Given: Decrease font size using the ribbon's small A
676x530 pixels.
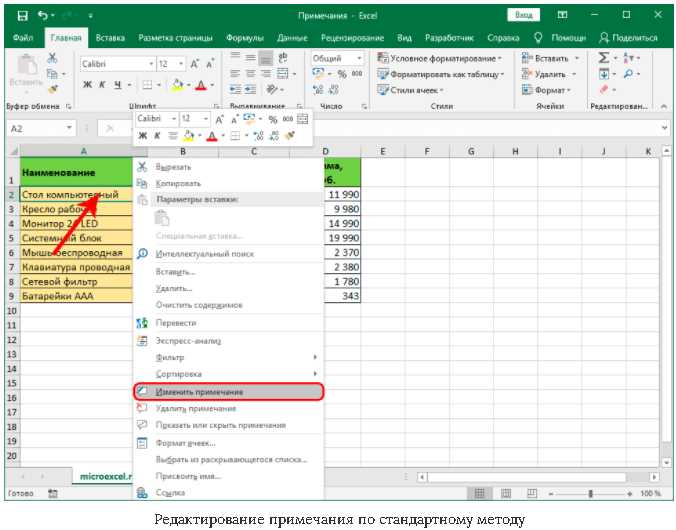Looking at the screenshot, I should tap(210, 64).
